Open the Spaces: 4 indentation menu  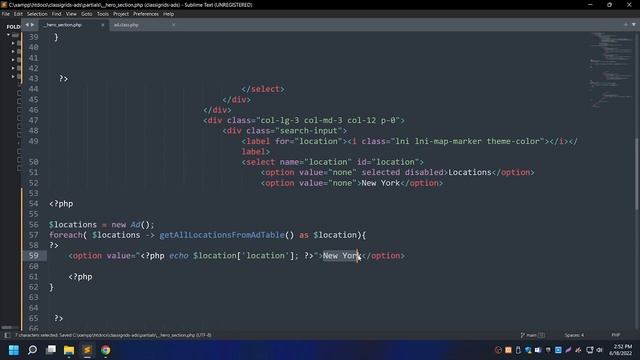(574, 335)
